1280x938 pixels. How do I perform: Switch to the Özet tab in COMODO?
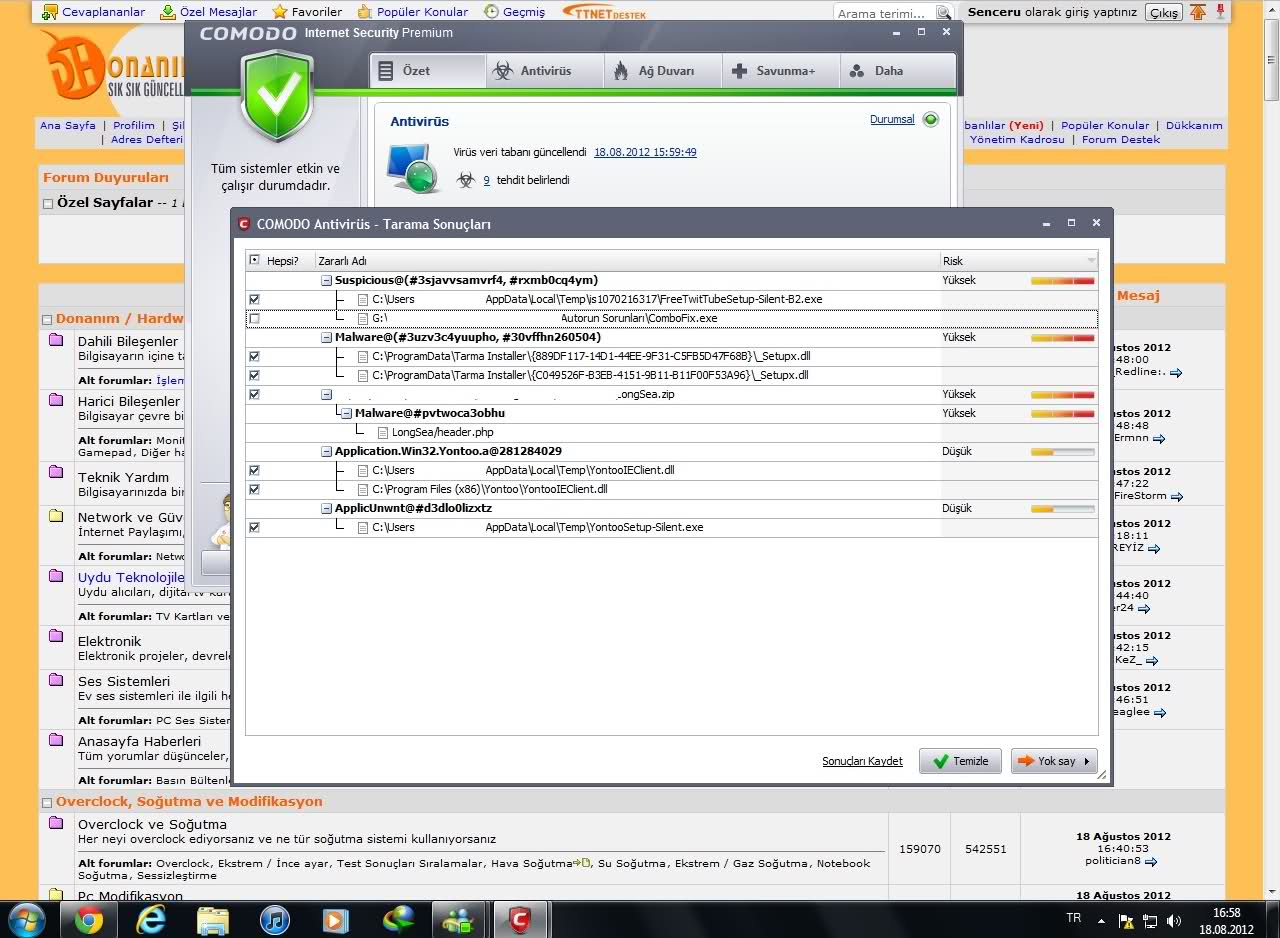tap(428, 71)
